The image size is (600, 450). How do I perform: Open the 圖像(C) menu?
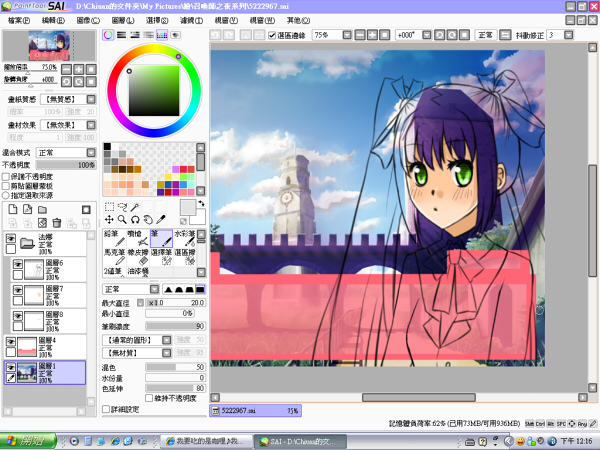tap(88, 20)
